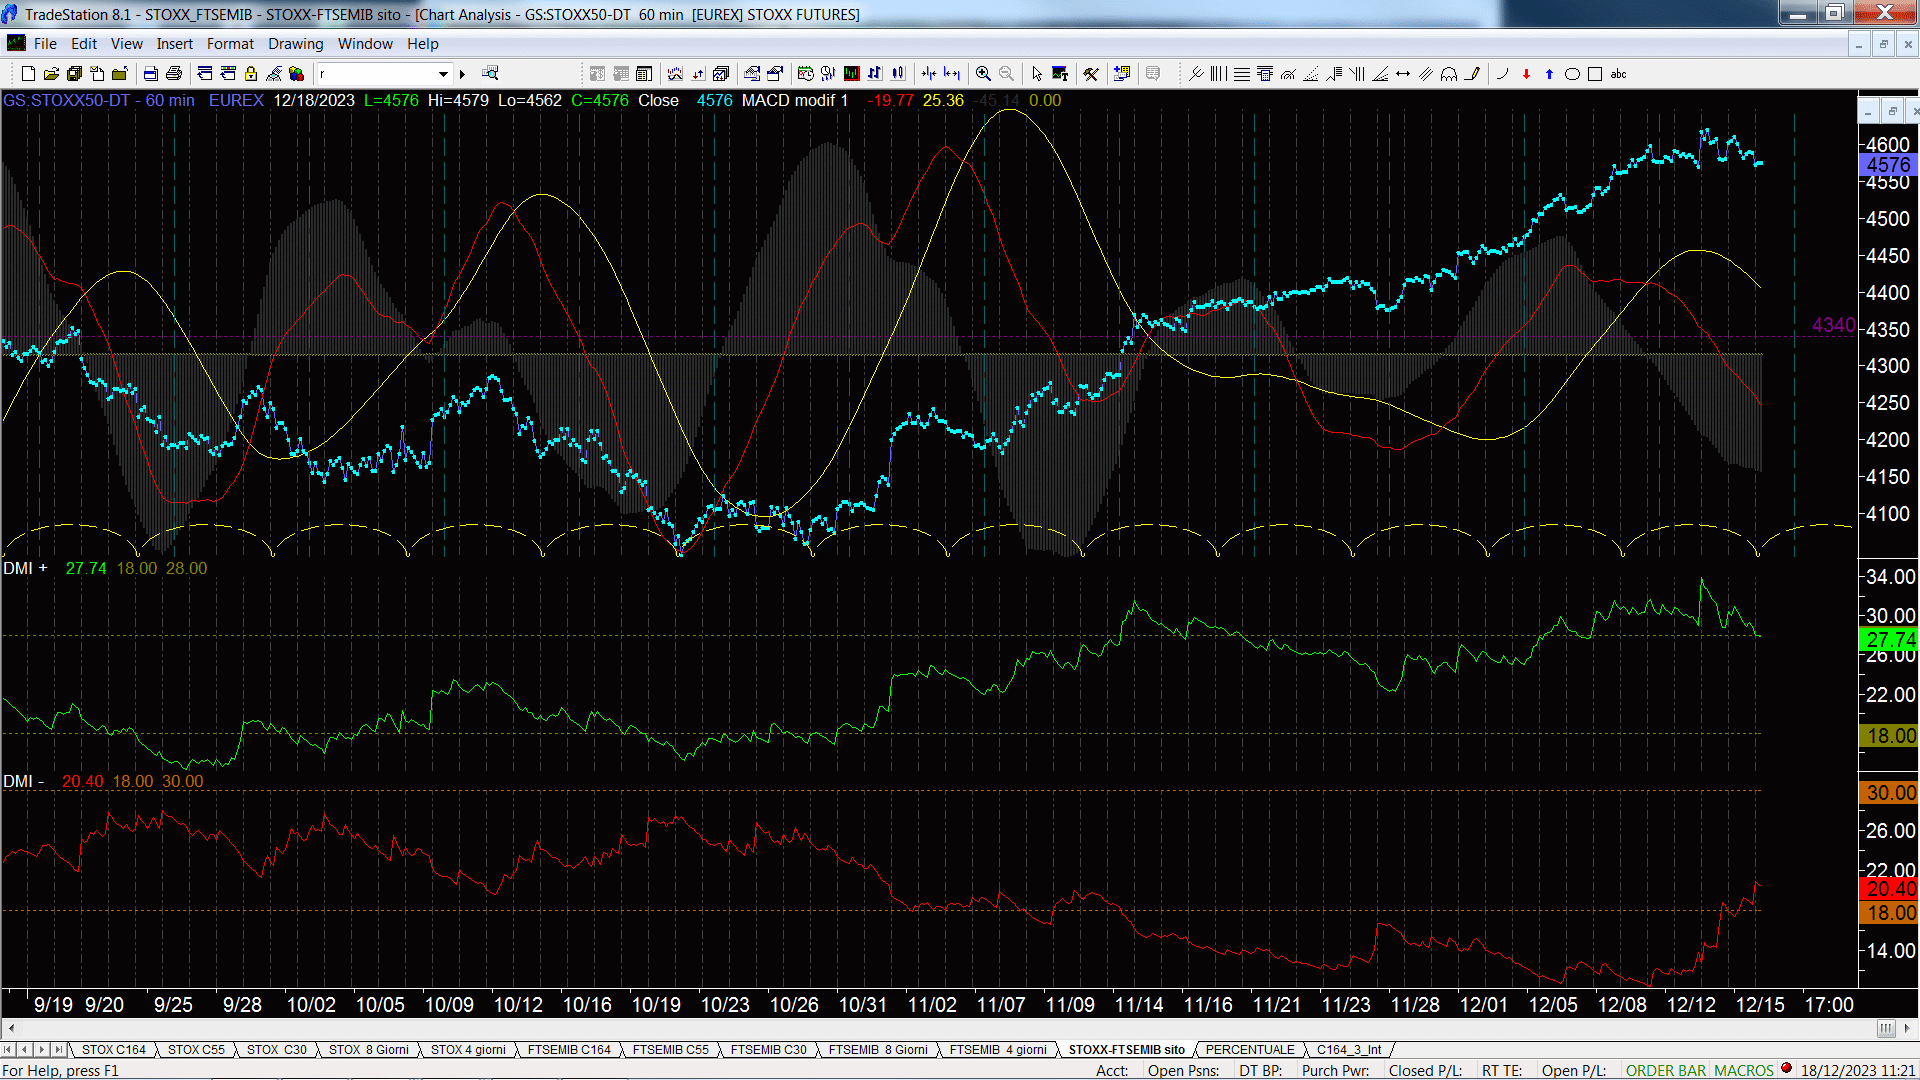Screen dimensions: 1920x1080
Task: Click the ORDER BAR status item
Action: pos(1666,1071)
